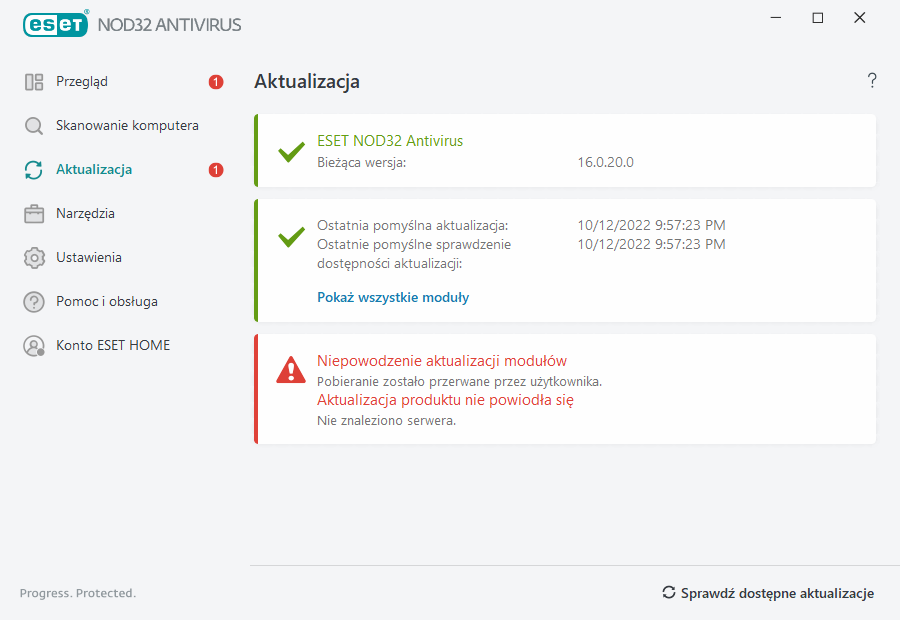Click the Niepowodzenie aktualizacji modułów error message
The width and height of the screenshot is (900, 620).
[x=443, y=360]
